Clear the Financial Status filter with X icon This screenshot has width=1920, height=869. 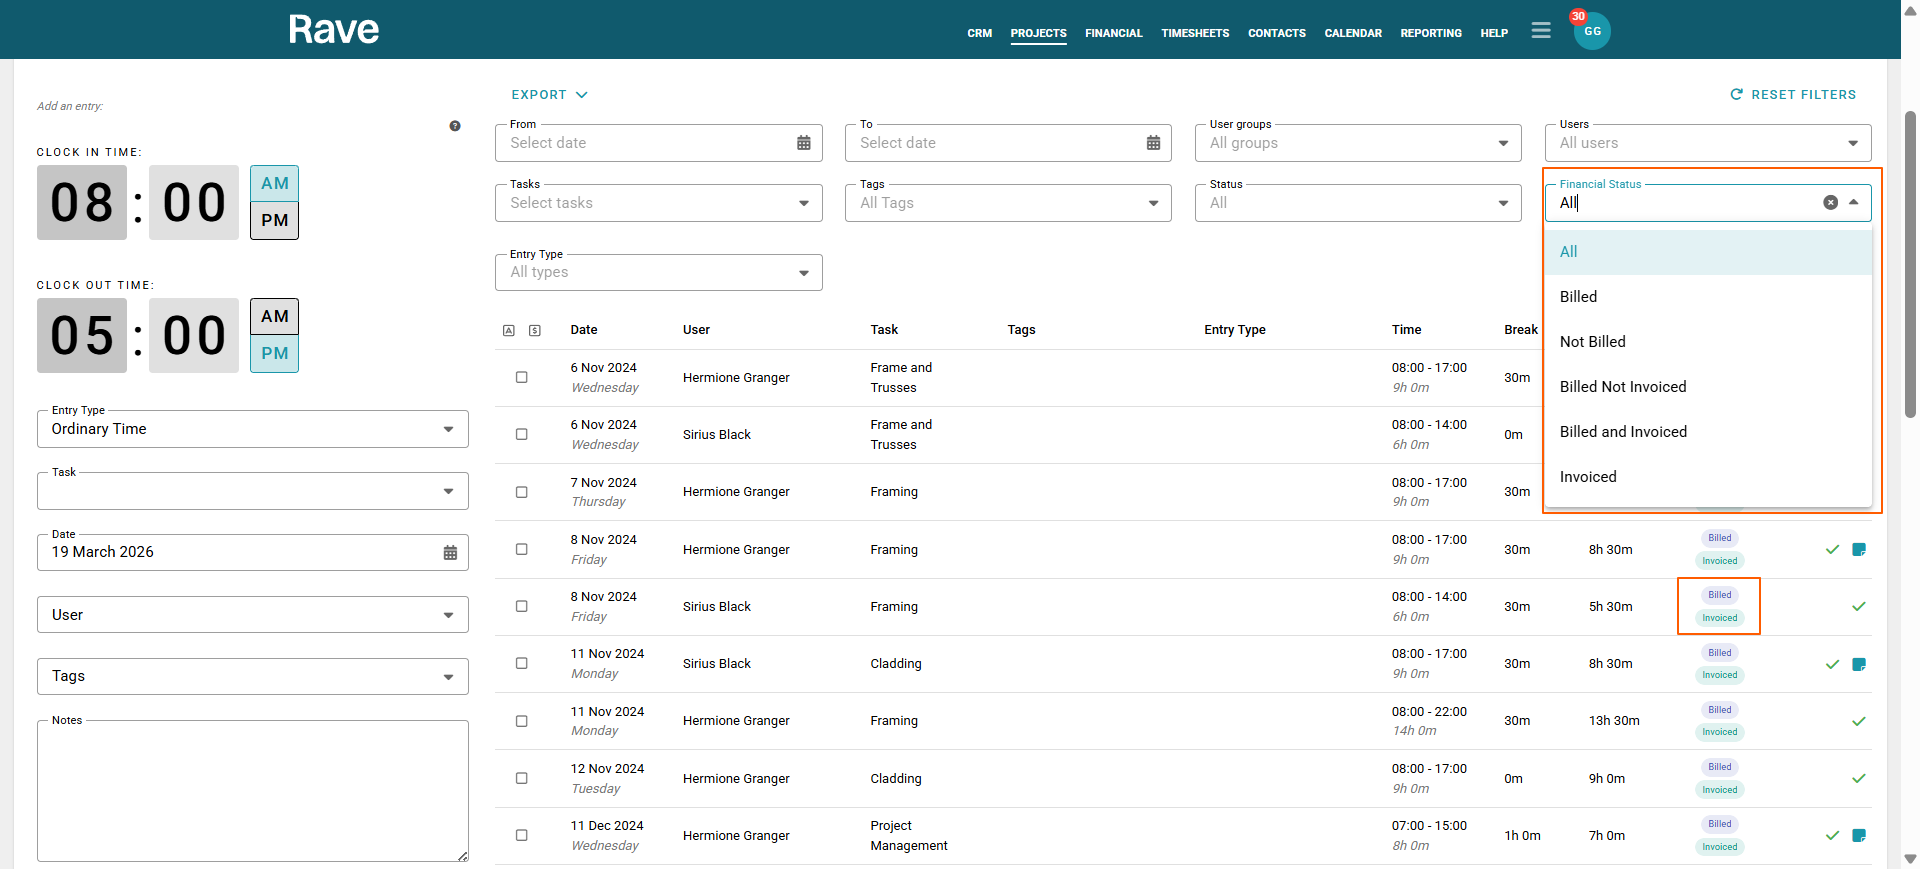[1830, 202]
